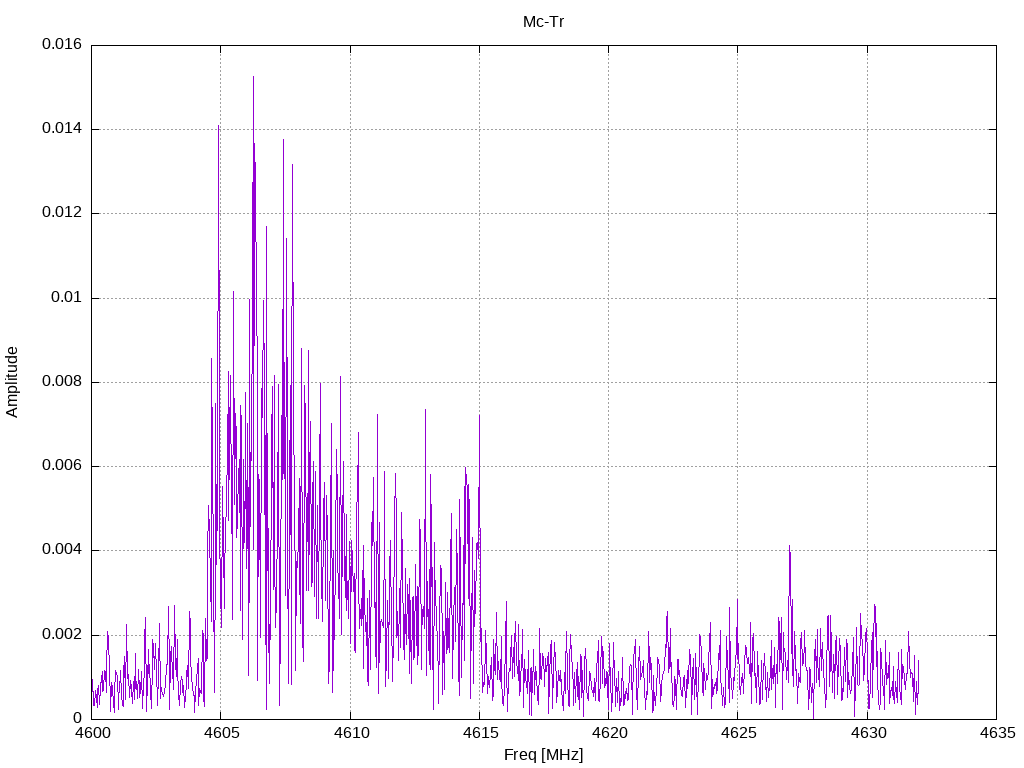Image resolution: width=1024 pixels, height=768 pixels.
Task: Select the 4600 x-axis tick label
Action: [x=91, y=734]
